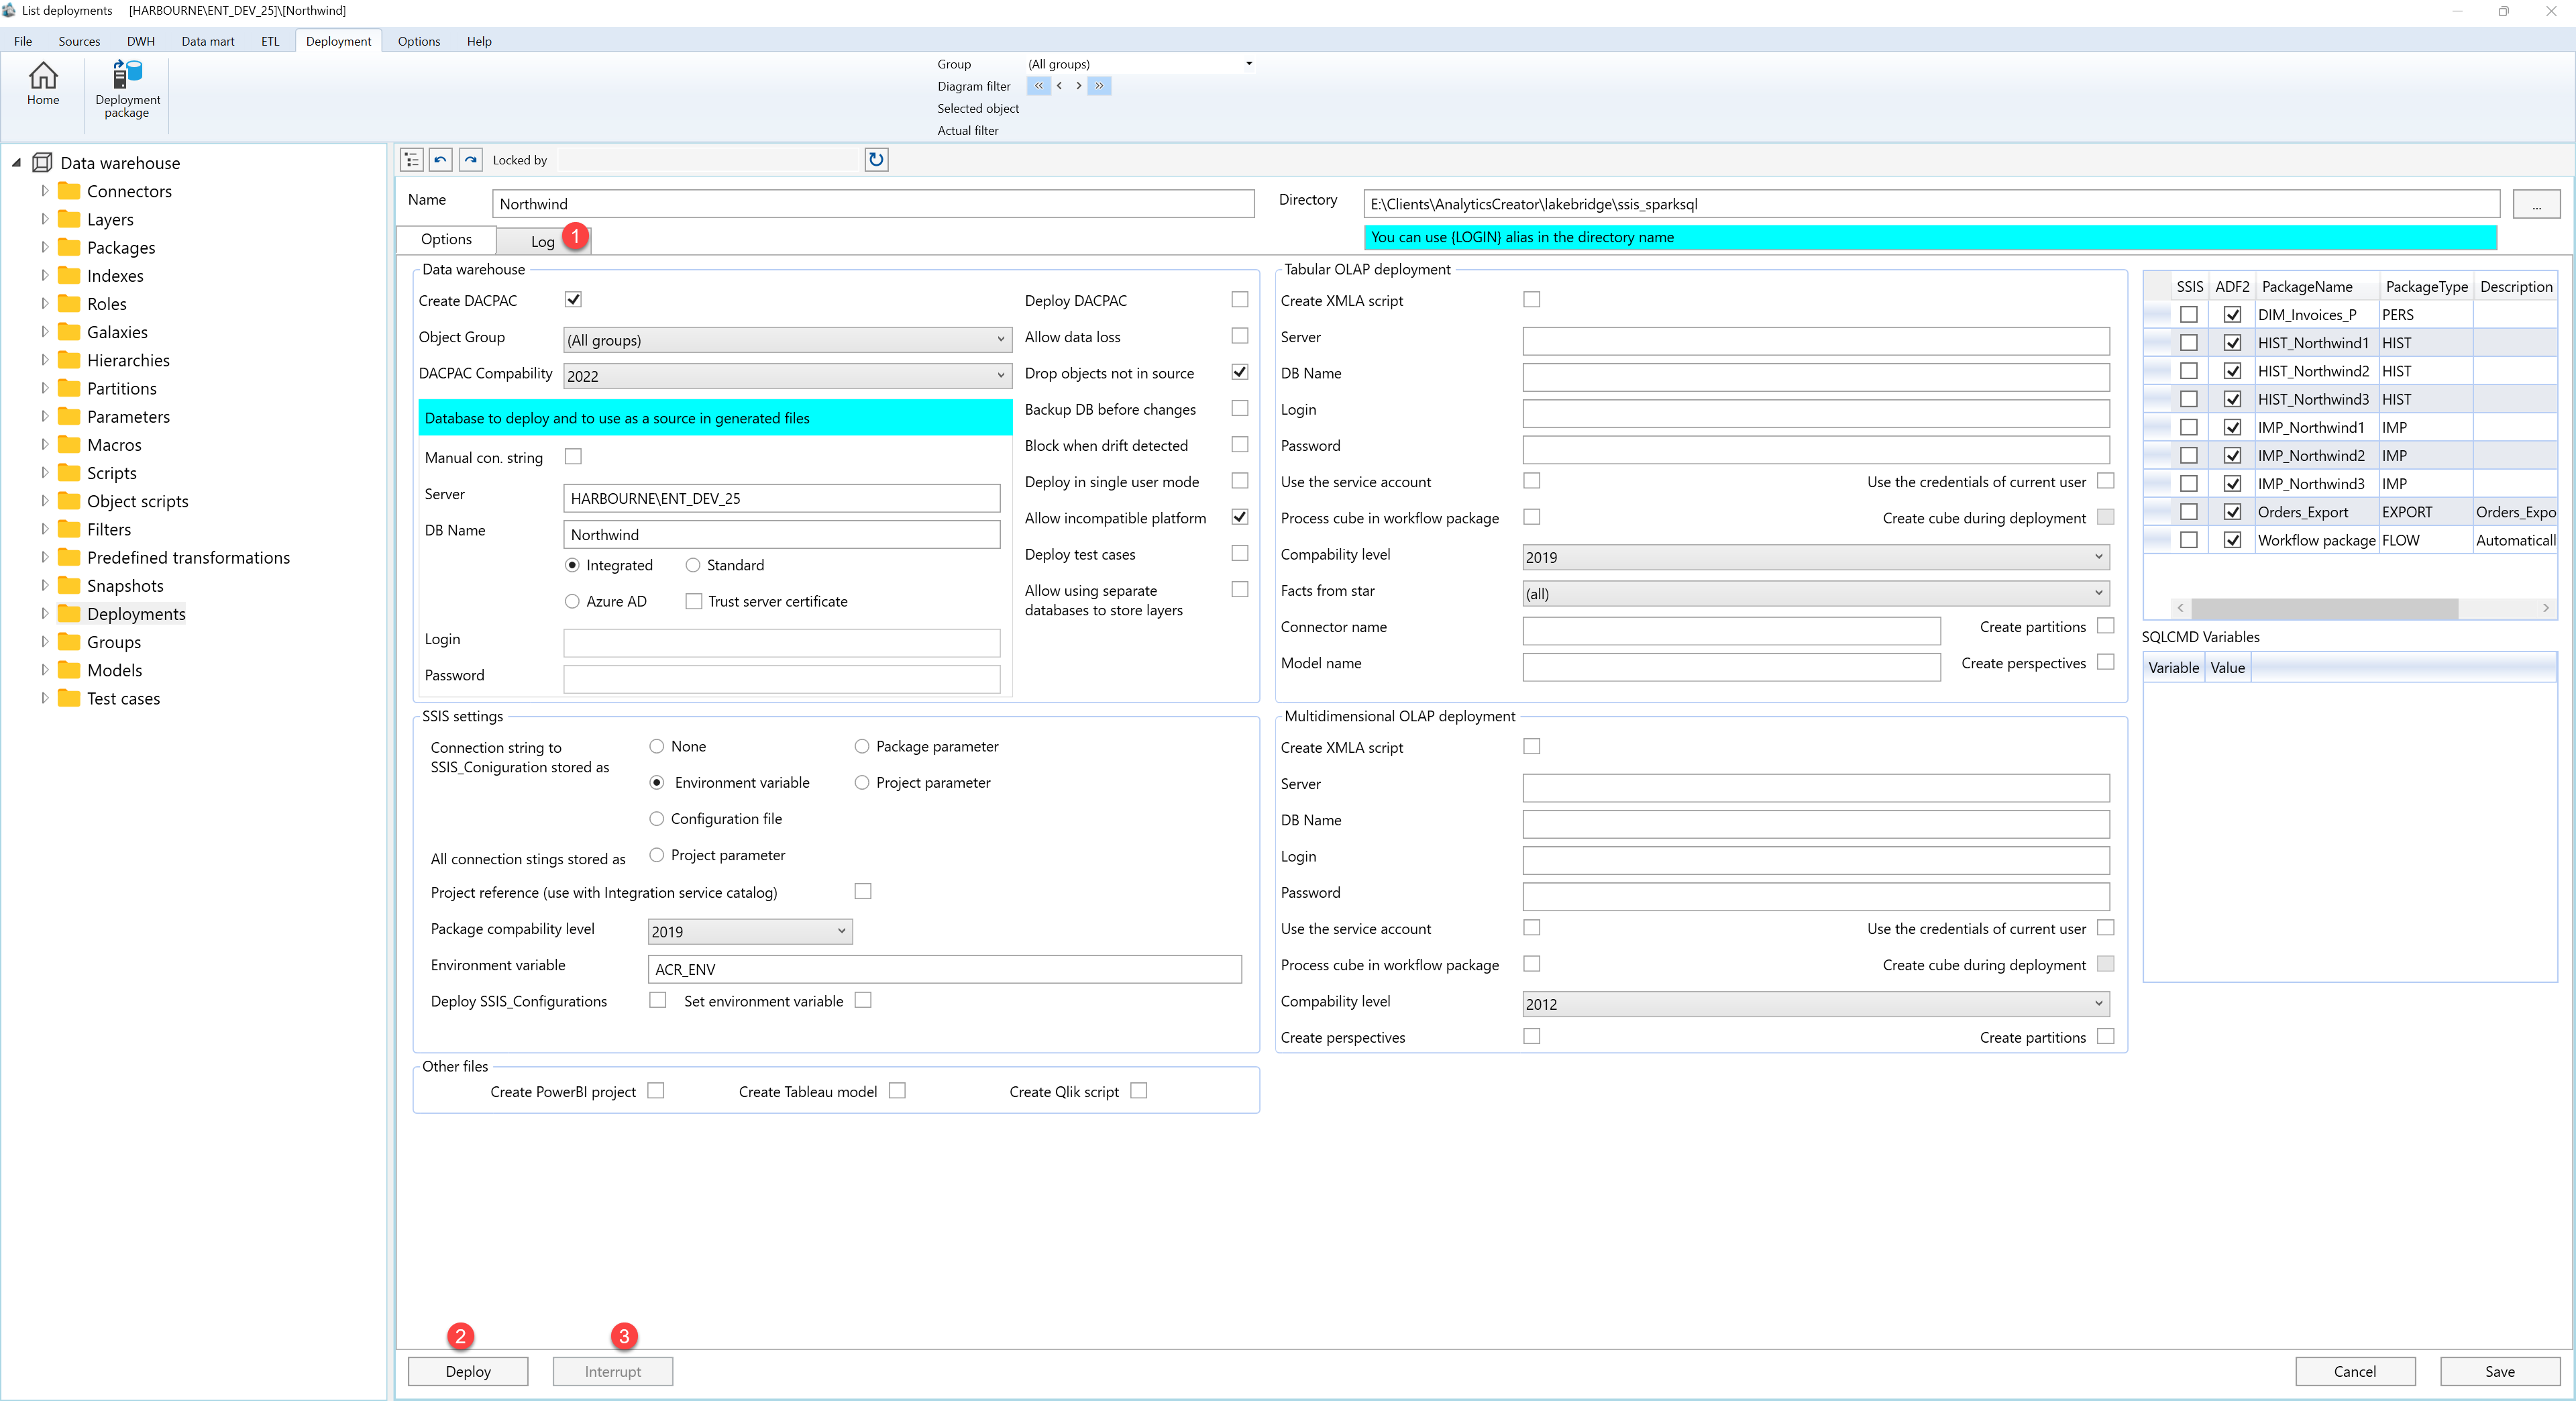Enable the Deploy DACPAC checkbox
Screen dimensions: 2576x1401
1240,299
